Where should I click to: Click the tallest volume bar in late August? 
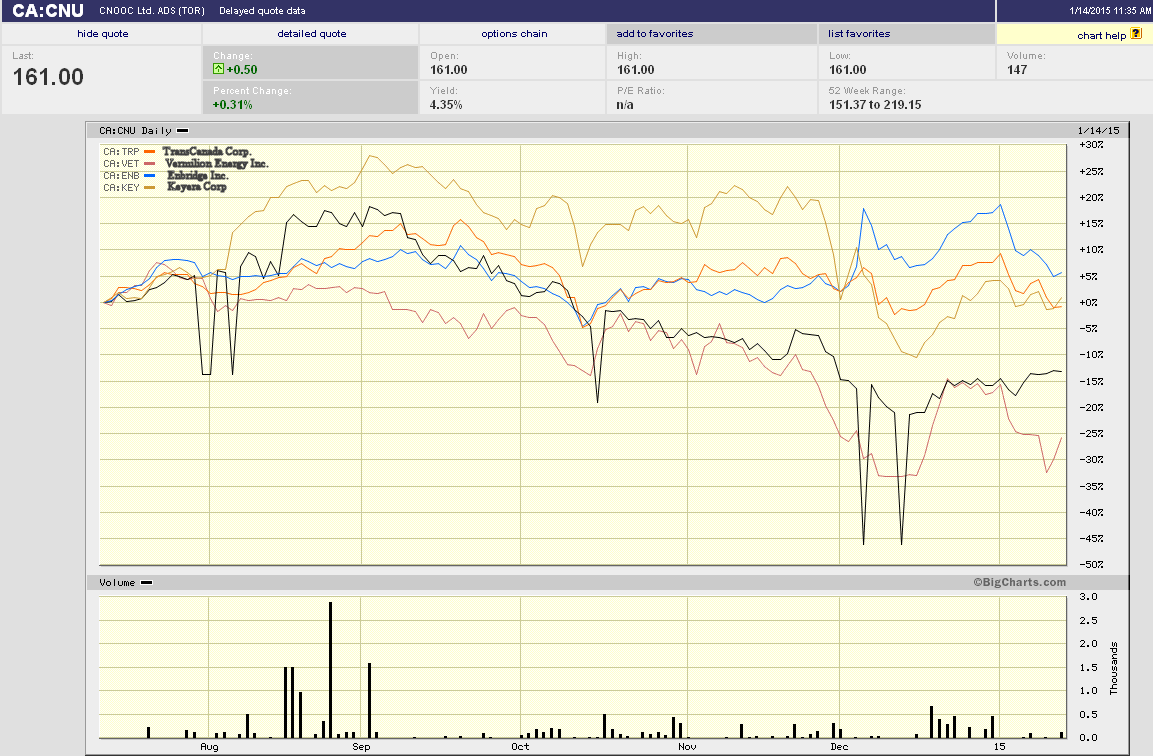tap(330, 670)
